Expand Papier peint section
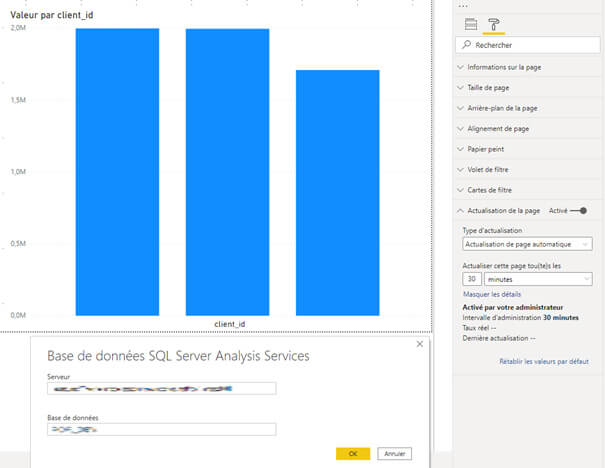Image resolution: width=605 pixels, height=468 pixels. 528,149
